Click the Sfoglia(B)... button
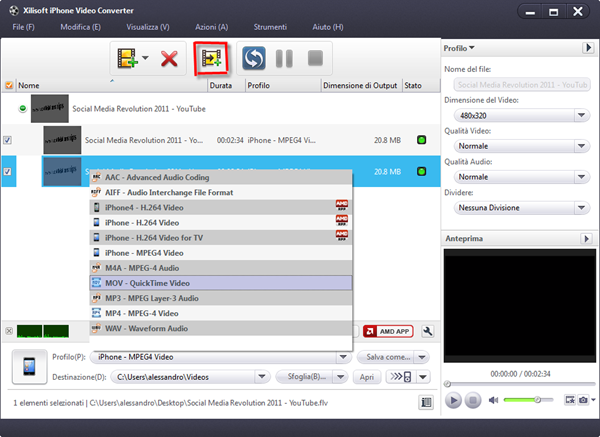600x437 pixels. tap(304, 377)
